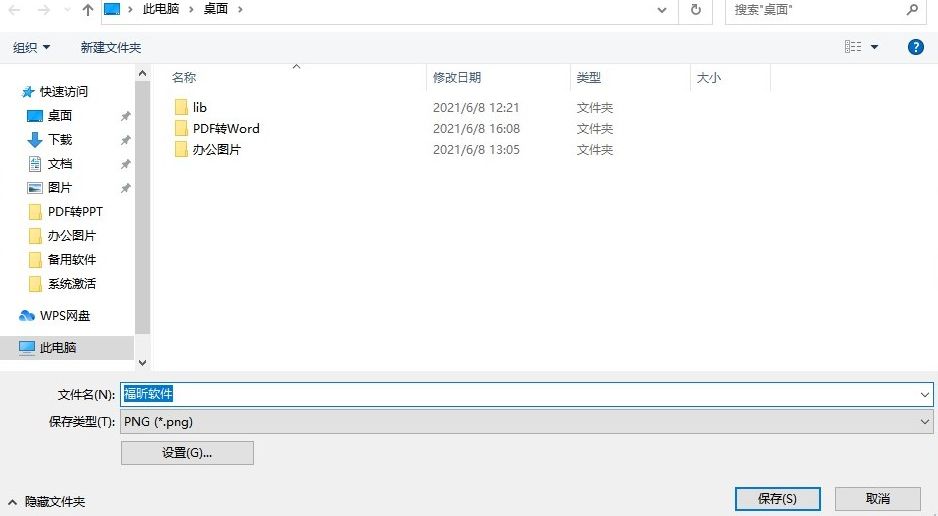Click the 快速访问 star icon
The image size is (938, 516).
pyautogui.click(x=28, y=91)
